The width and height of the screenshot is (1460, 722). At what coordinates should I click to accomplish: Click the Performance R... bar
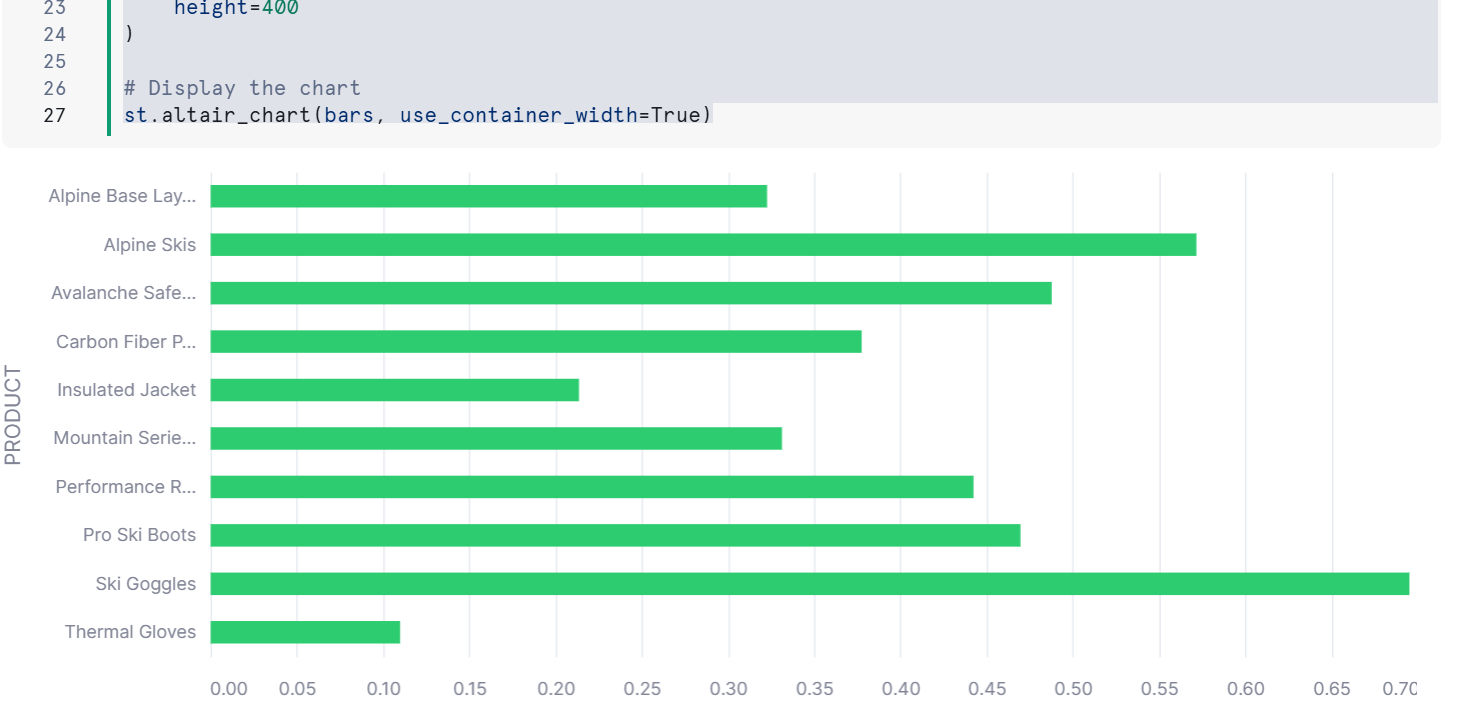(x=591, y=487)
